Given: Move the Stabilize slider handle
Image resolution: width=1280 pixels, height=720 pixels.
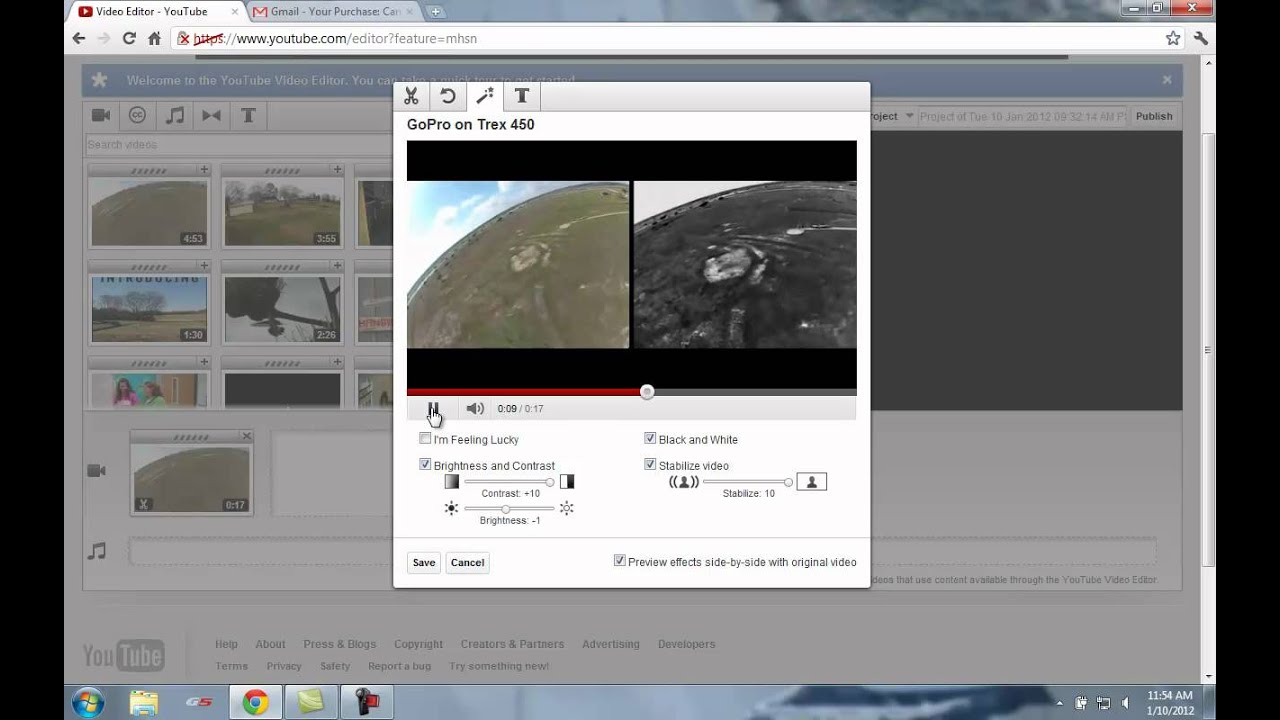Looking at the screenshot, I should pos(788,482).
